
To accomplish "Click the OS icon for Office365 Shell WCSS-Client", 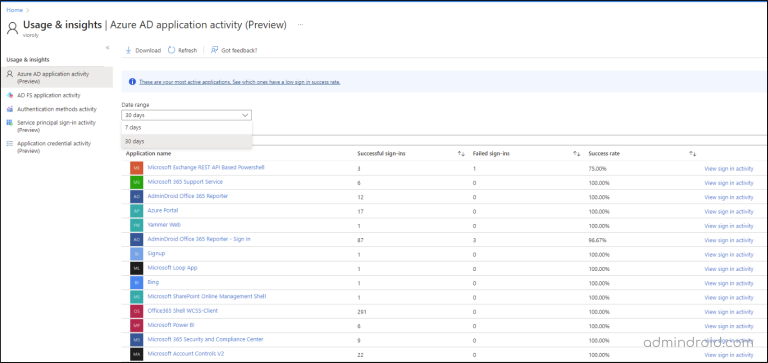I will 137,312.
